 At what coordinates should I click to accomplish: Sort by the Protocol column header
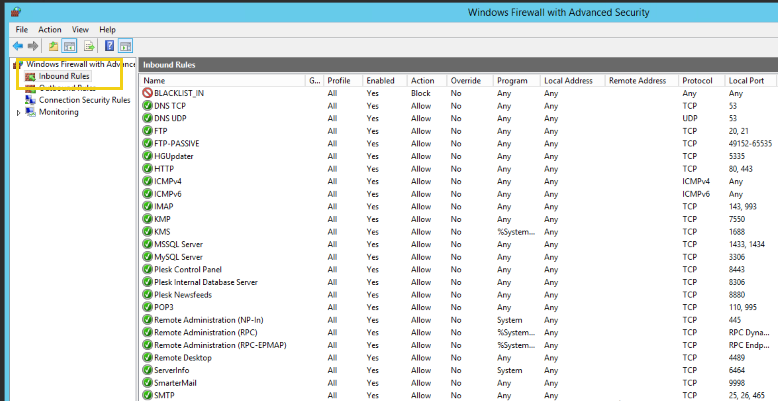pos(702,80)
